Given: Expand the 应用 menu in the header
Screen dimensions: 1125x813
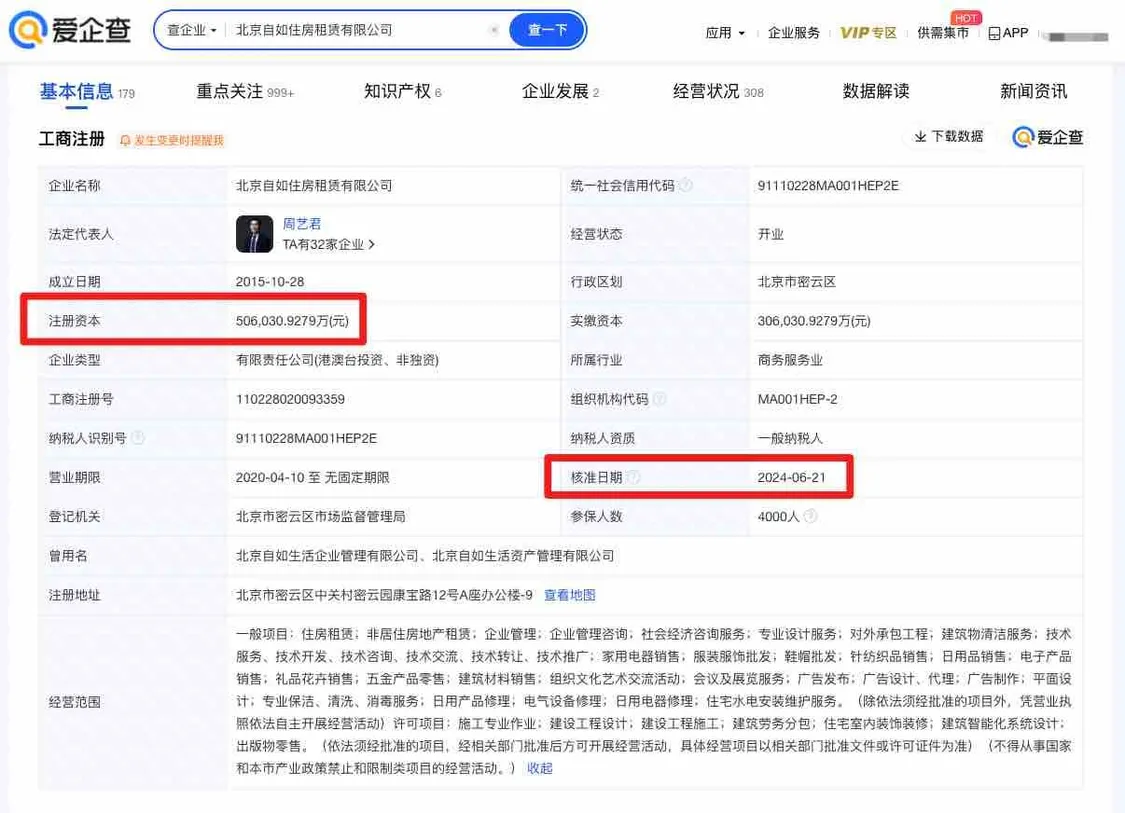Looking at the screenshot, I should tap(725, 33).
